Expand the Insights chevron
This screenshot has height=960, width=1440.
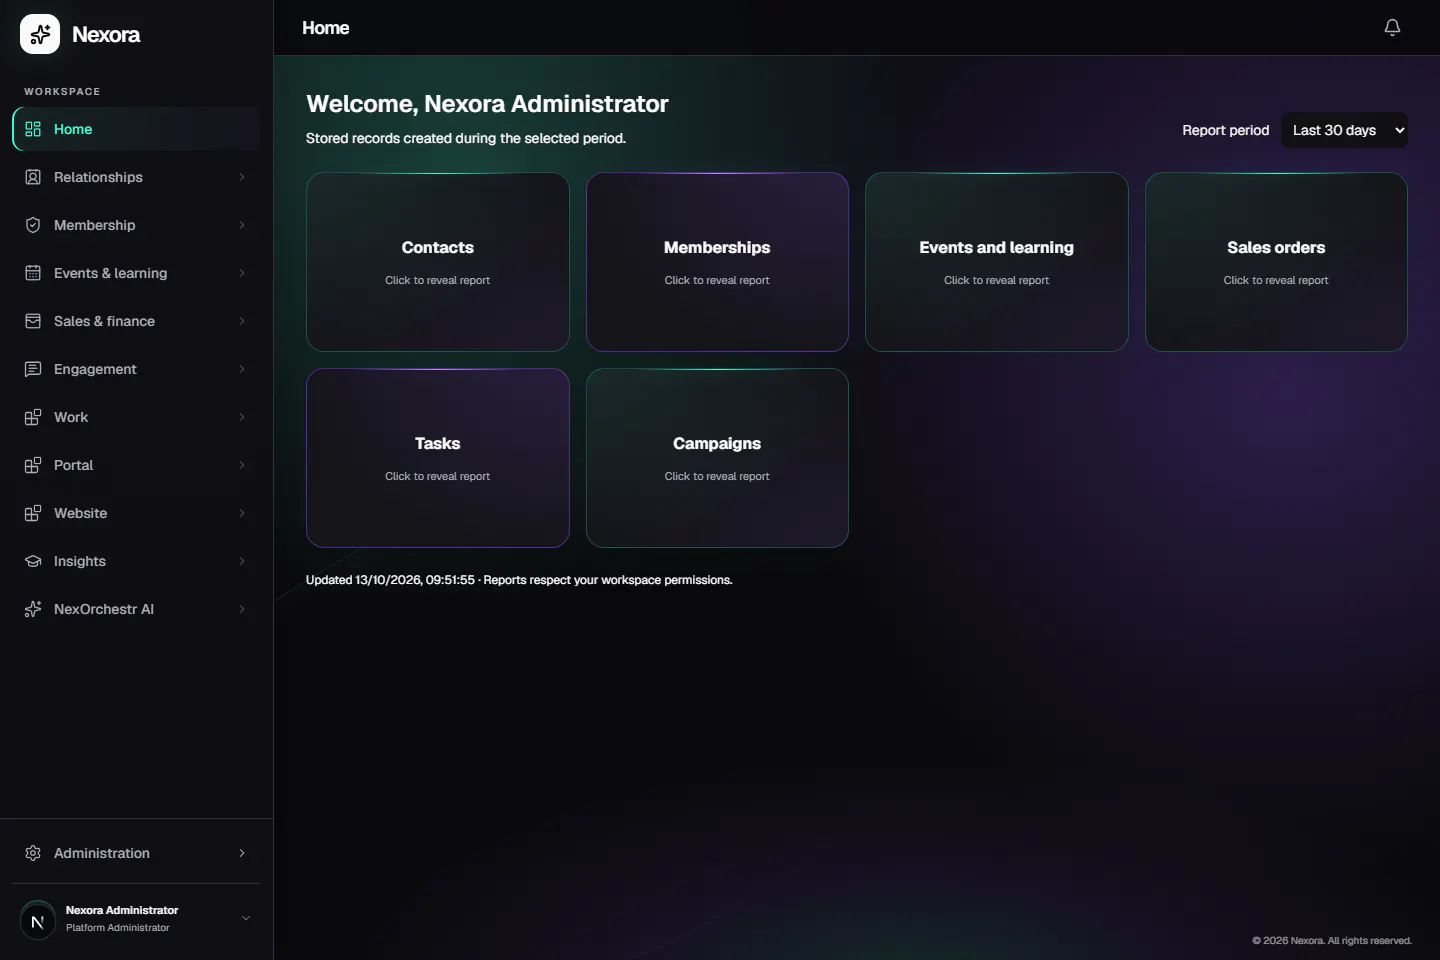[242, 561]
